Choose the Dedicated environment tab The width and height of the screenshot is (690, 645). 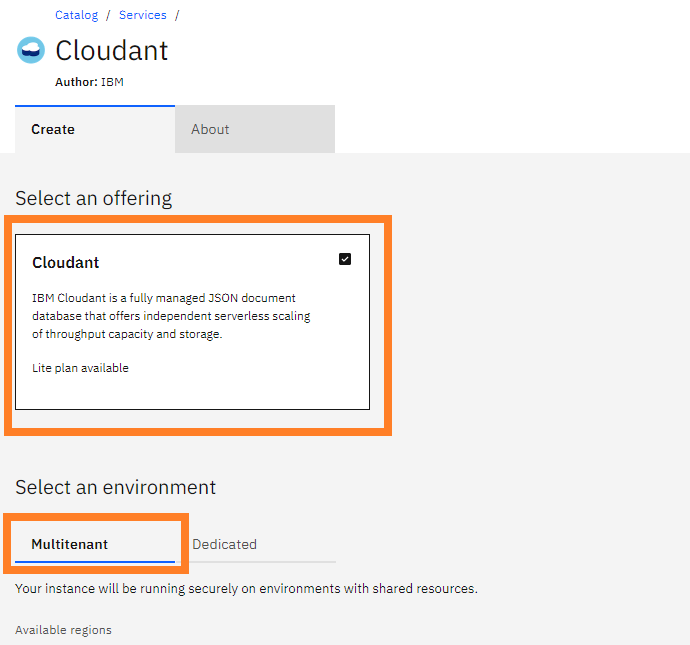(x=225, y=544)
